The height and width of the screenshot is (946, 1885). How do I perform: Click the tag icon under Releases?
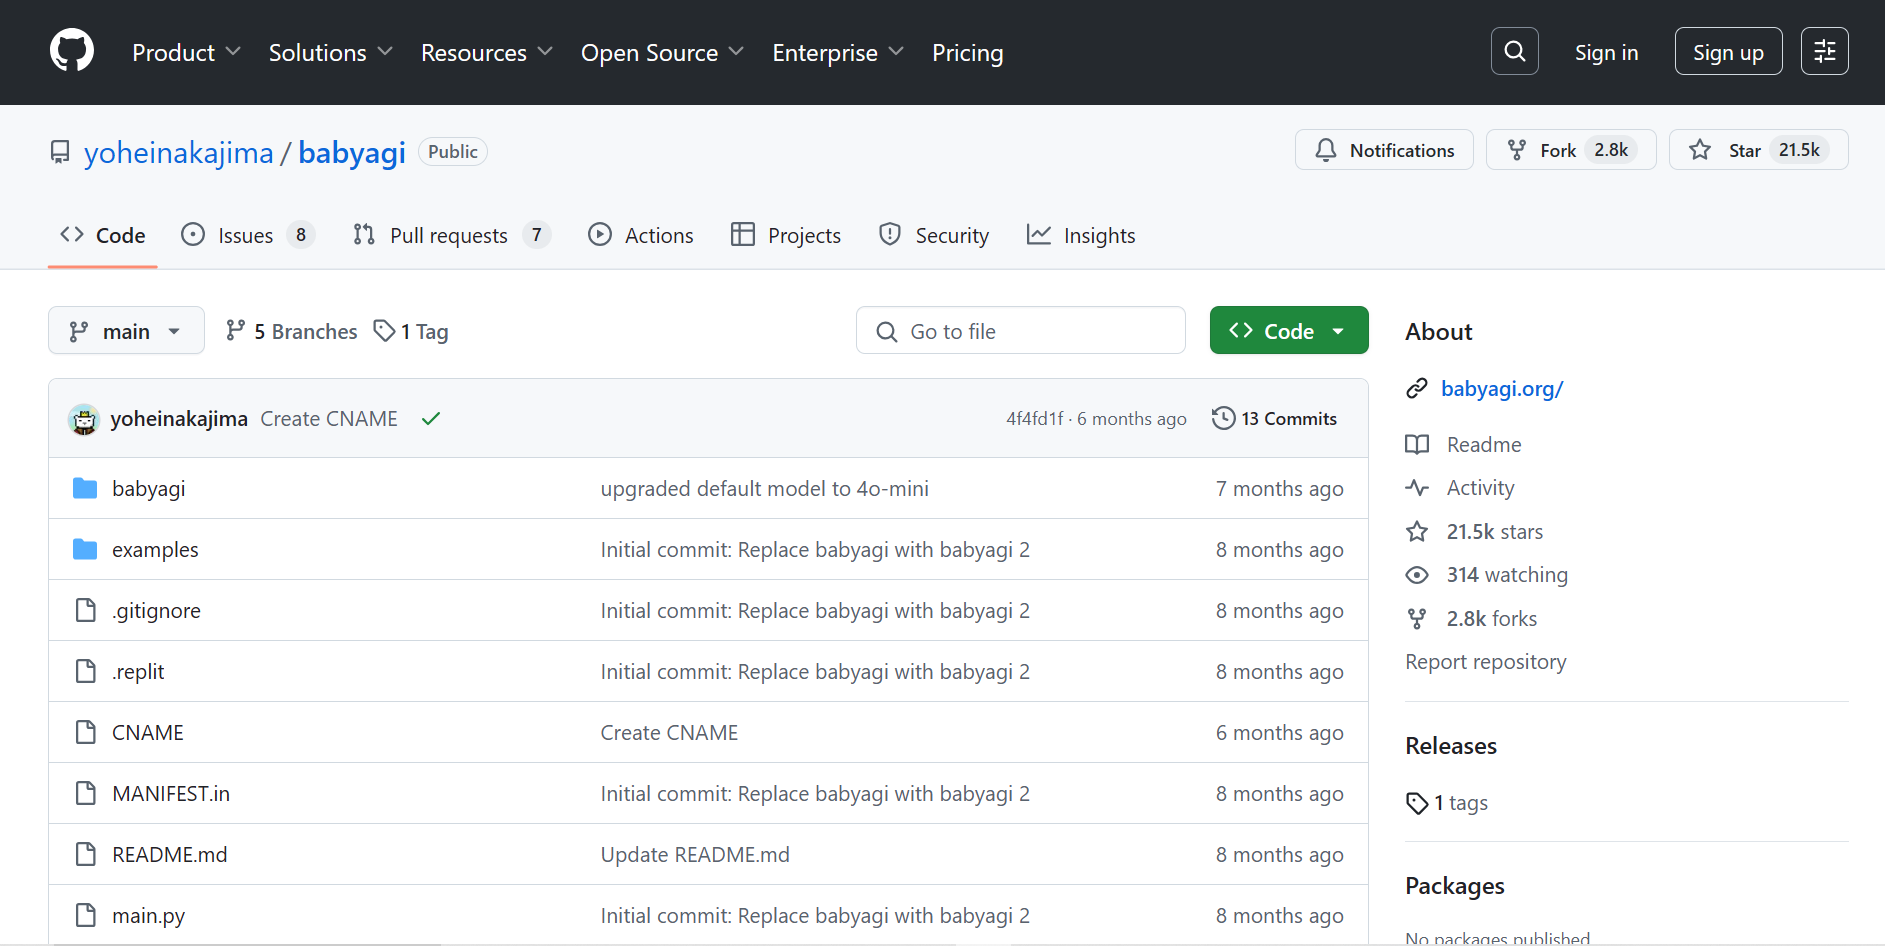coord(1417,803)
